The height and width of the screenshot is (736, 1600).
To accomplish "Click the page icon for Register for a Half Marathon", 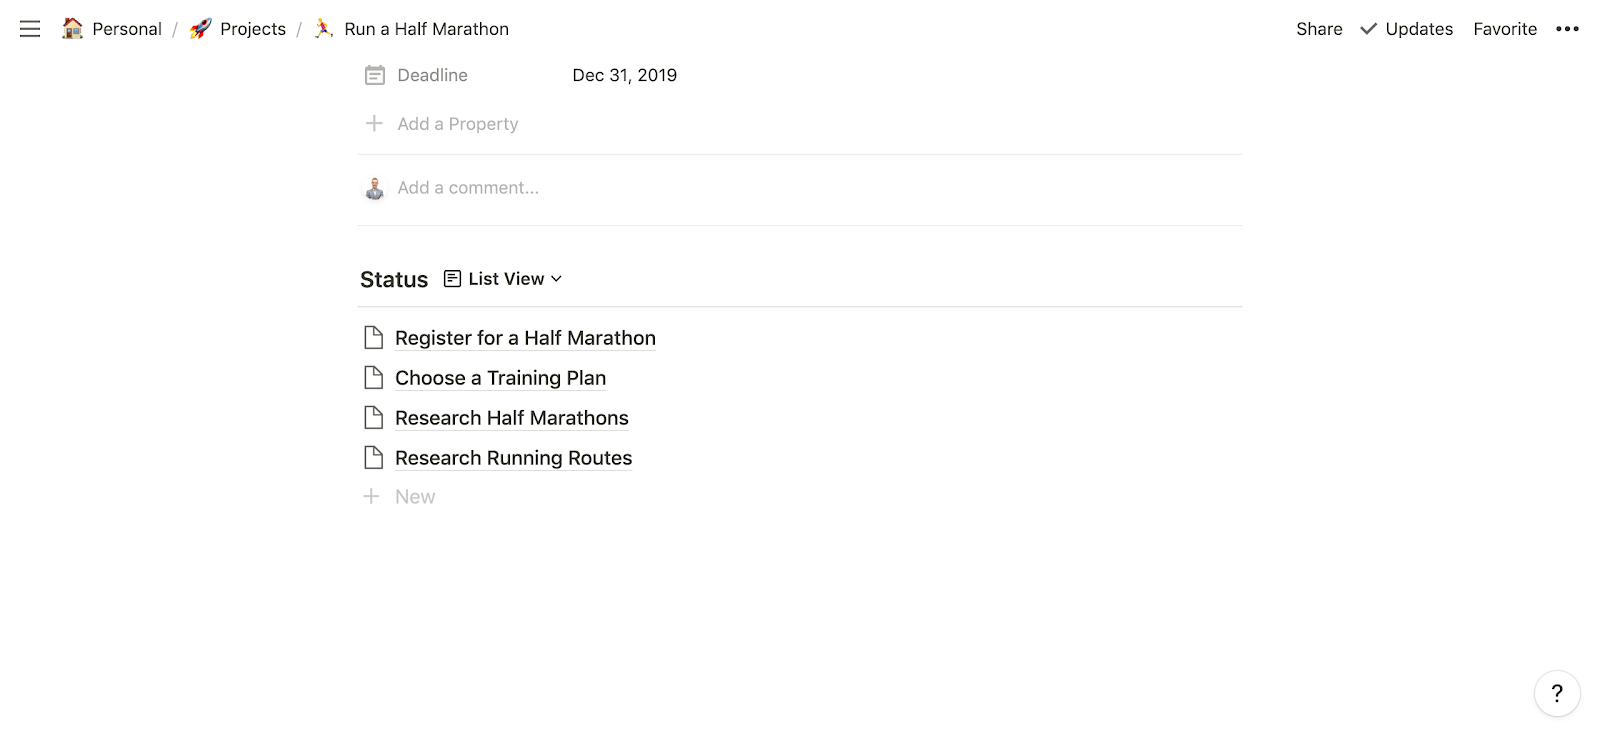I will [x=374, y=338].
